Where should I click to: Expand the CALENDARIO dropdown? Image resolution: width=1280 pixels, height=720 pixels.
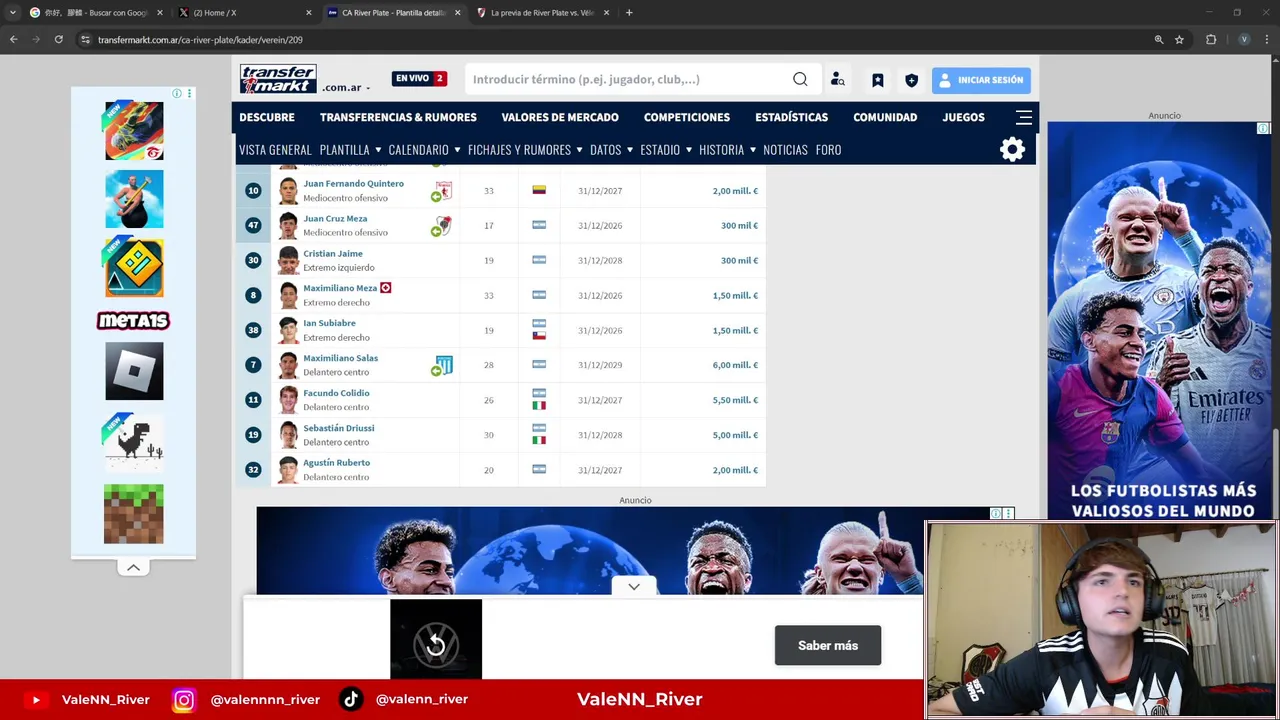[424, 150]
